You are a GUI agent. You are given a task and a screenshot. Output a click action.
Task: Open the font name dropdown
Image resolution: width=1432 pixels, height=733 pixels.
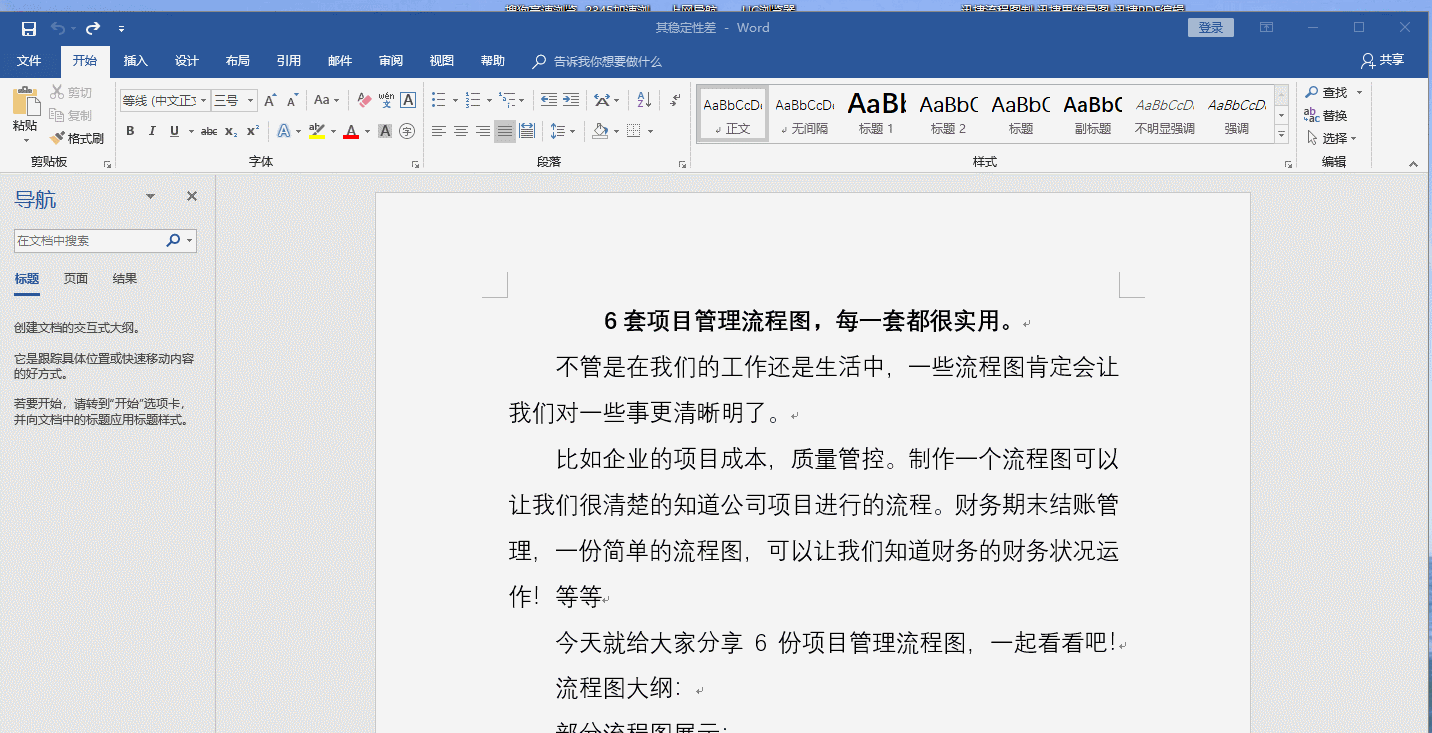204,101
